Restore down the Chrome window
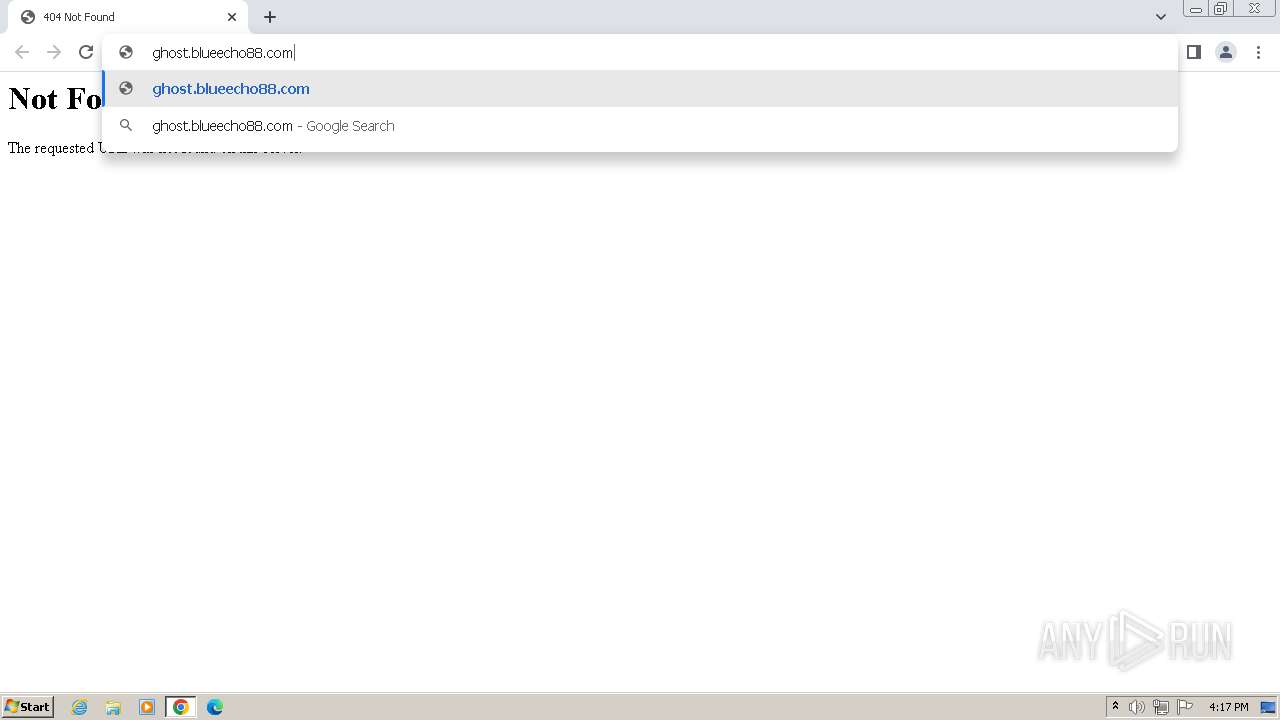This screenshot has width=1280, height=720. click(1220, 9)
